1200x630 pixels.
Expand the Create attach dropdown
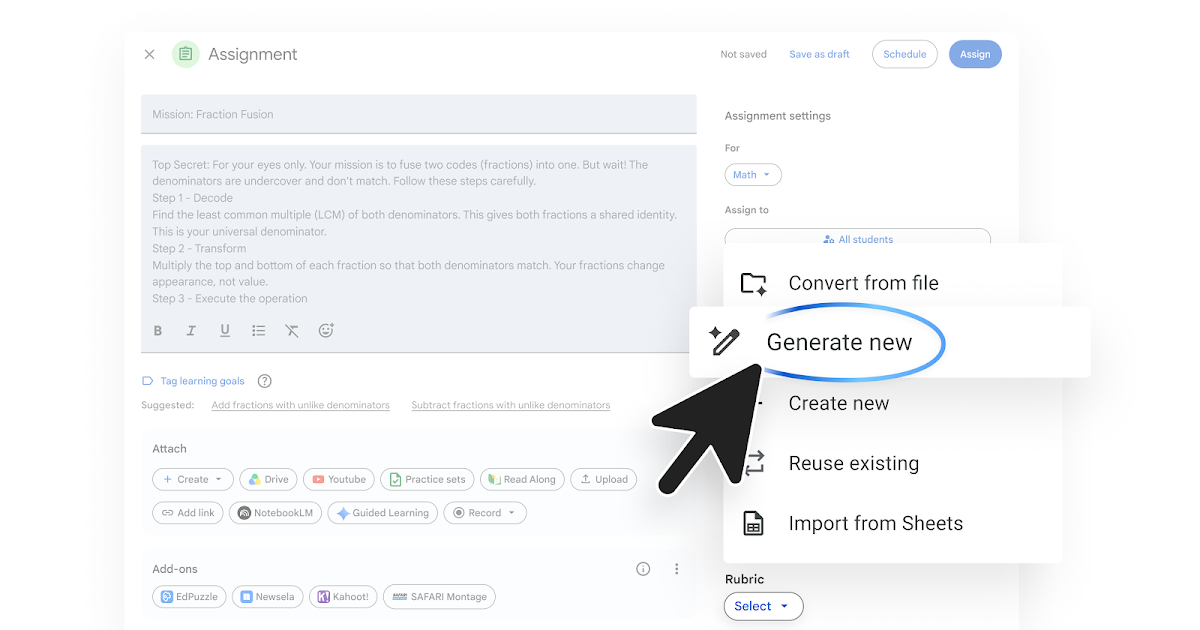tap(193, 480)
